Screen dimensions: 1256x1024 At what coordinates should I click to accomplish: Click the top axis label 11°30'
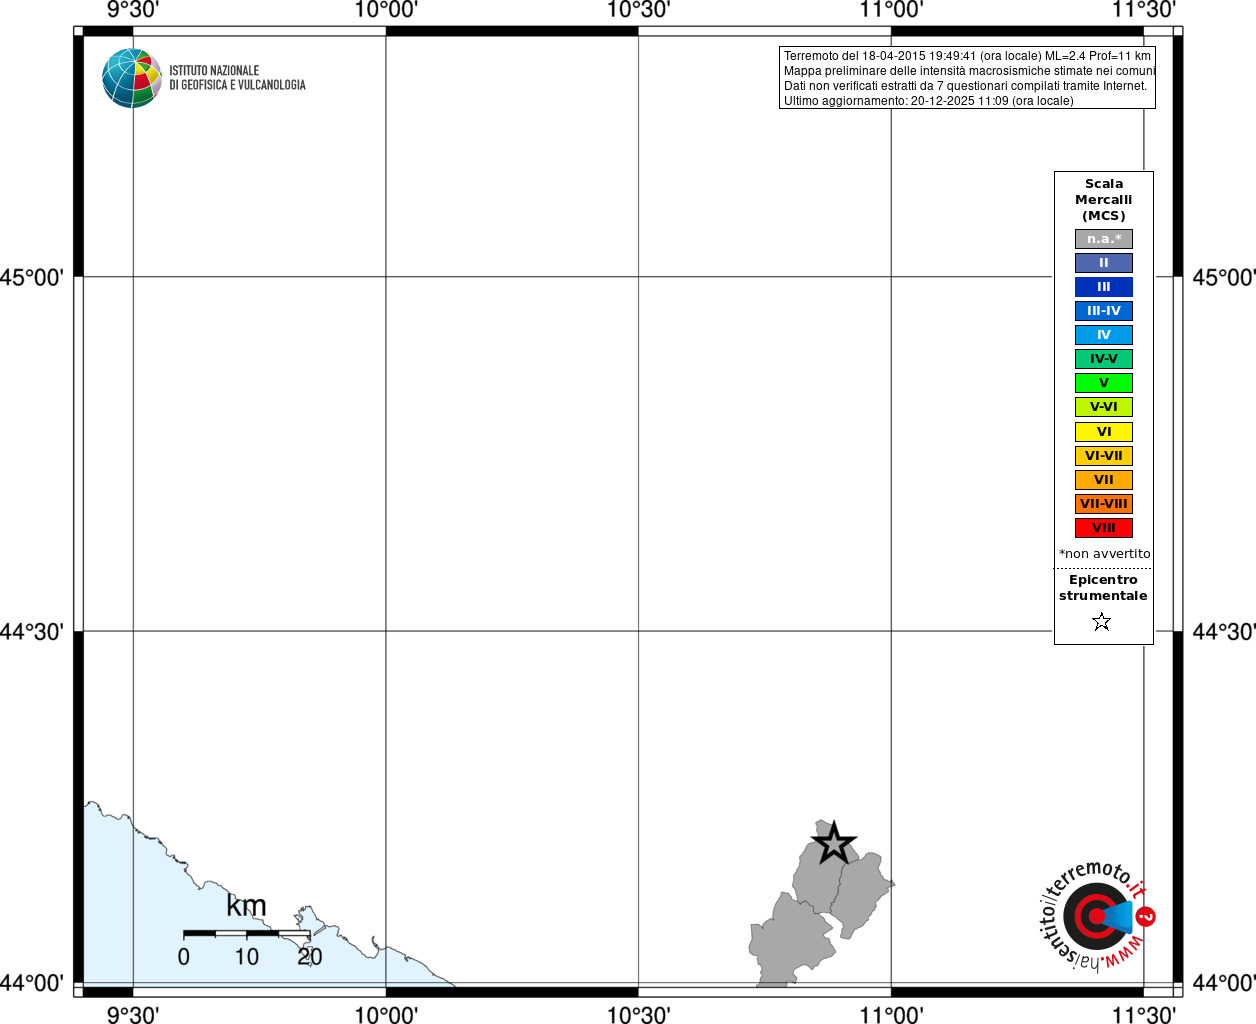point(1144,10)
